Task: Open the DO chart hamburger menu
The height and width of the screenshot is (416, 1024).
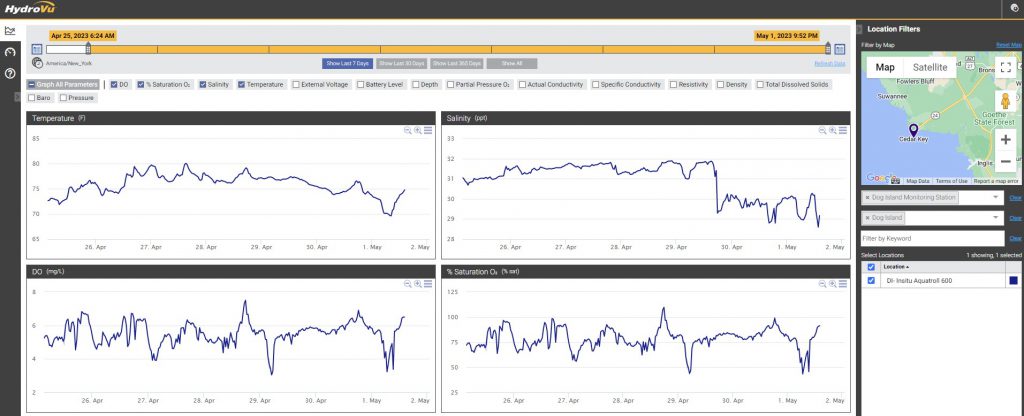Action: pyautogui.click(x=428, y=284)
